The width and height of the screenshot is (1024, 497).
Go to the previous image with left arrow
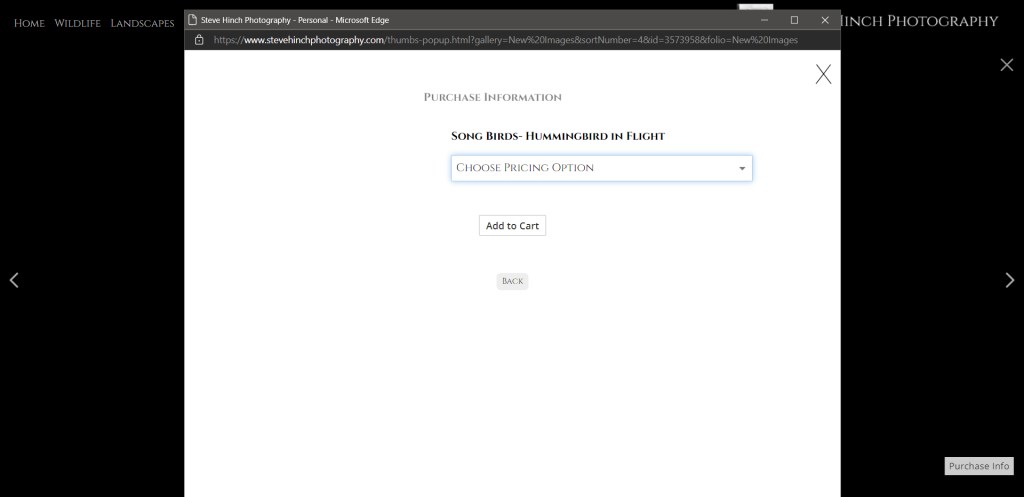14,280
